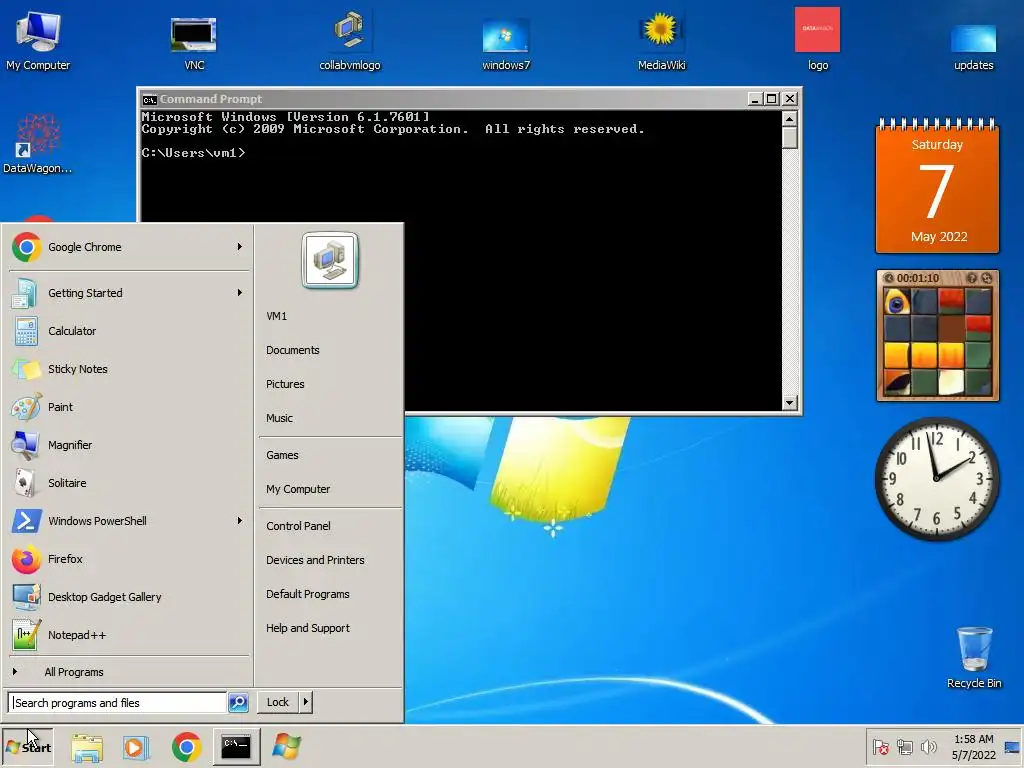Open Magnifier from Start menu
The width and height of the screenshot is (1024, 768).
[129, 445]
